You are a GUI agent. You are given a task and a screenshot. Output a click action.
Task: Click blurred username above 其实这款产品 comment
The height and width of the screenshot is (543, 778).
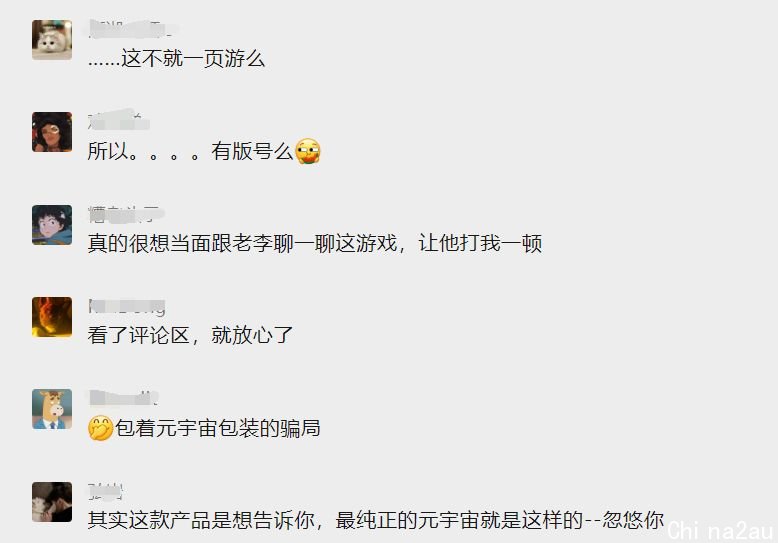[105, 491]
